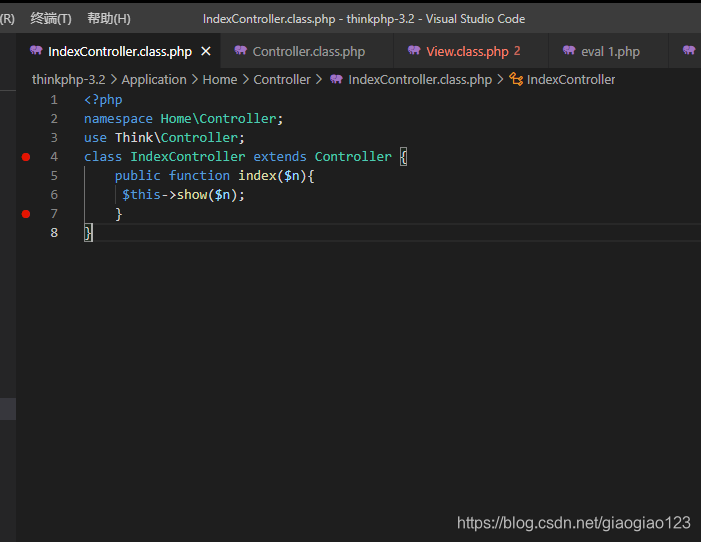Click 'function' keyword on line 5

click(199, 176)
